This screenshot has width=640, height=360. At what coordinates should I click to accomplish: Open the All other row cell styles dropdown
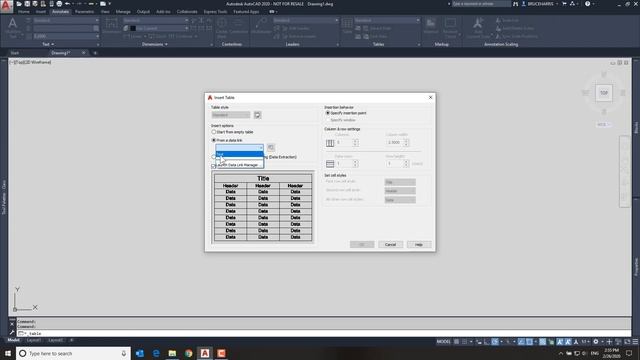(400, 200)
